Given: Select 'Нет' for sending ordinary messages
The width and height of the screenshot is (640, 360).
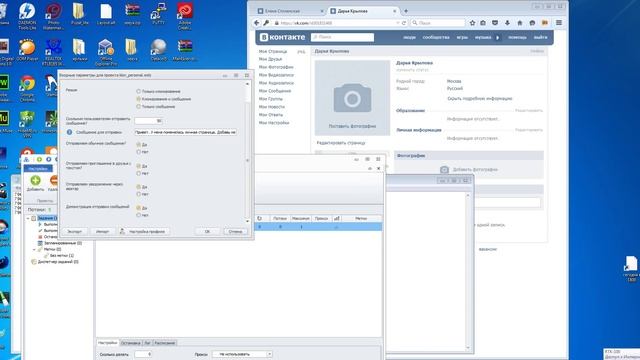Looking at the screenshot, I should (138, 152).
